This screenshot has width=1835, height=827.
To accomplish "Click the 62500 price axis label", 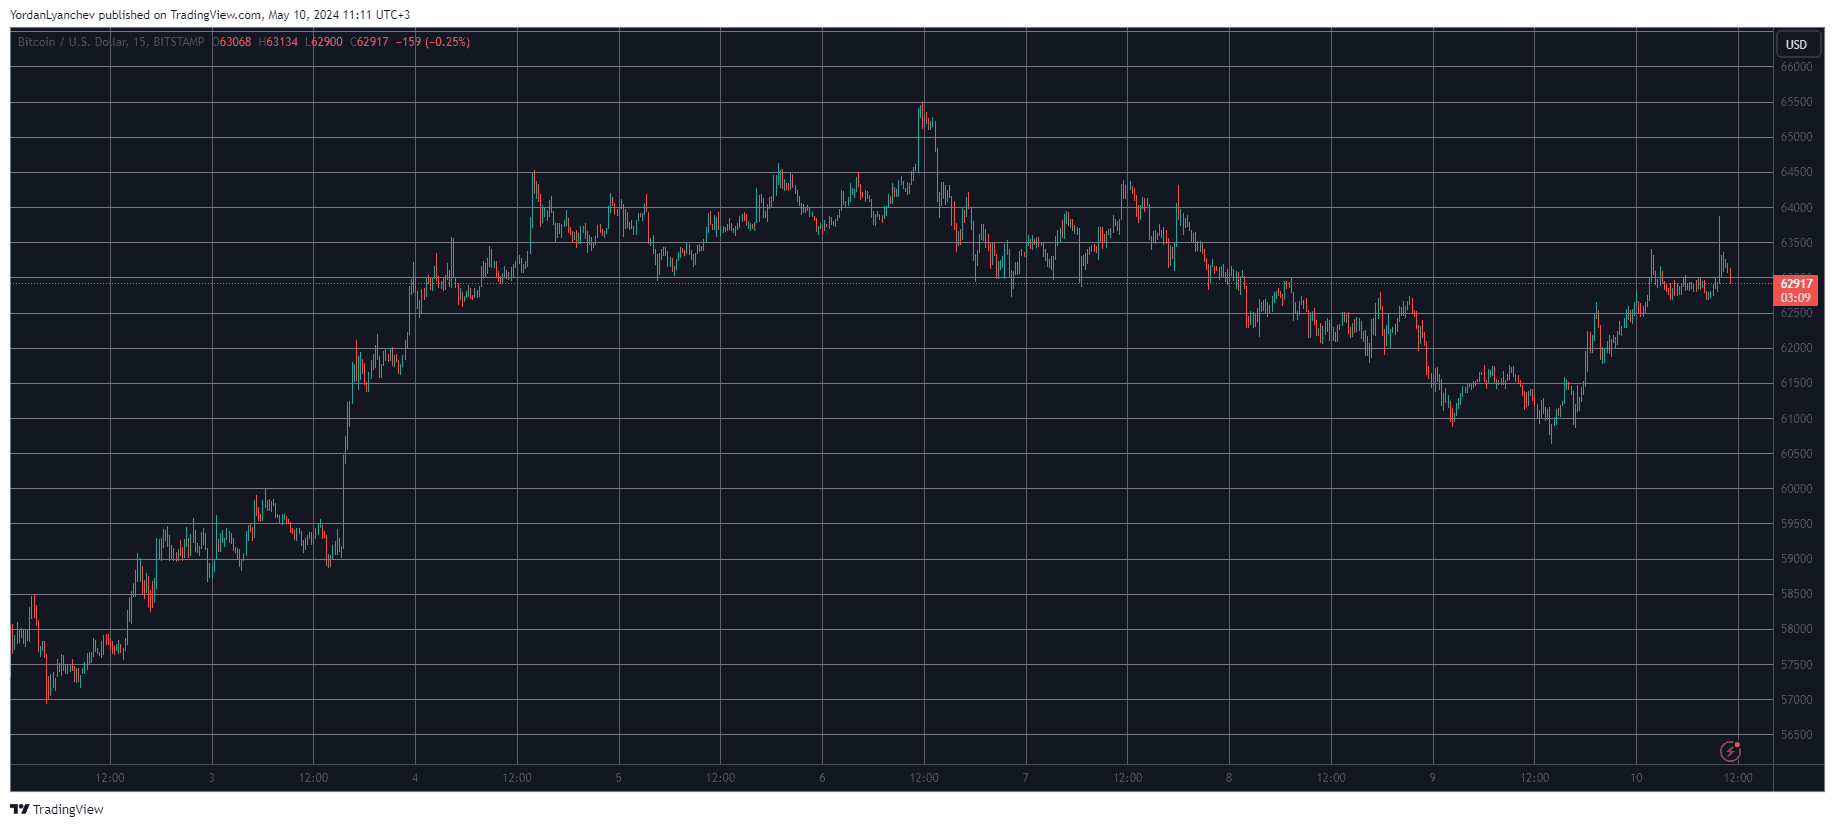I will pyautogui.click(x=1796, y=313).
